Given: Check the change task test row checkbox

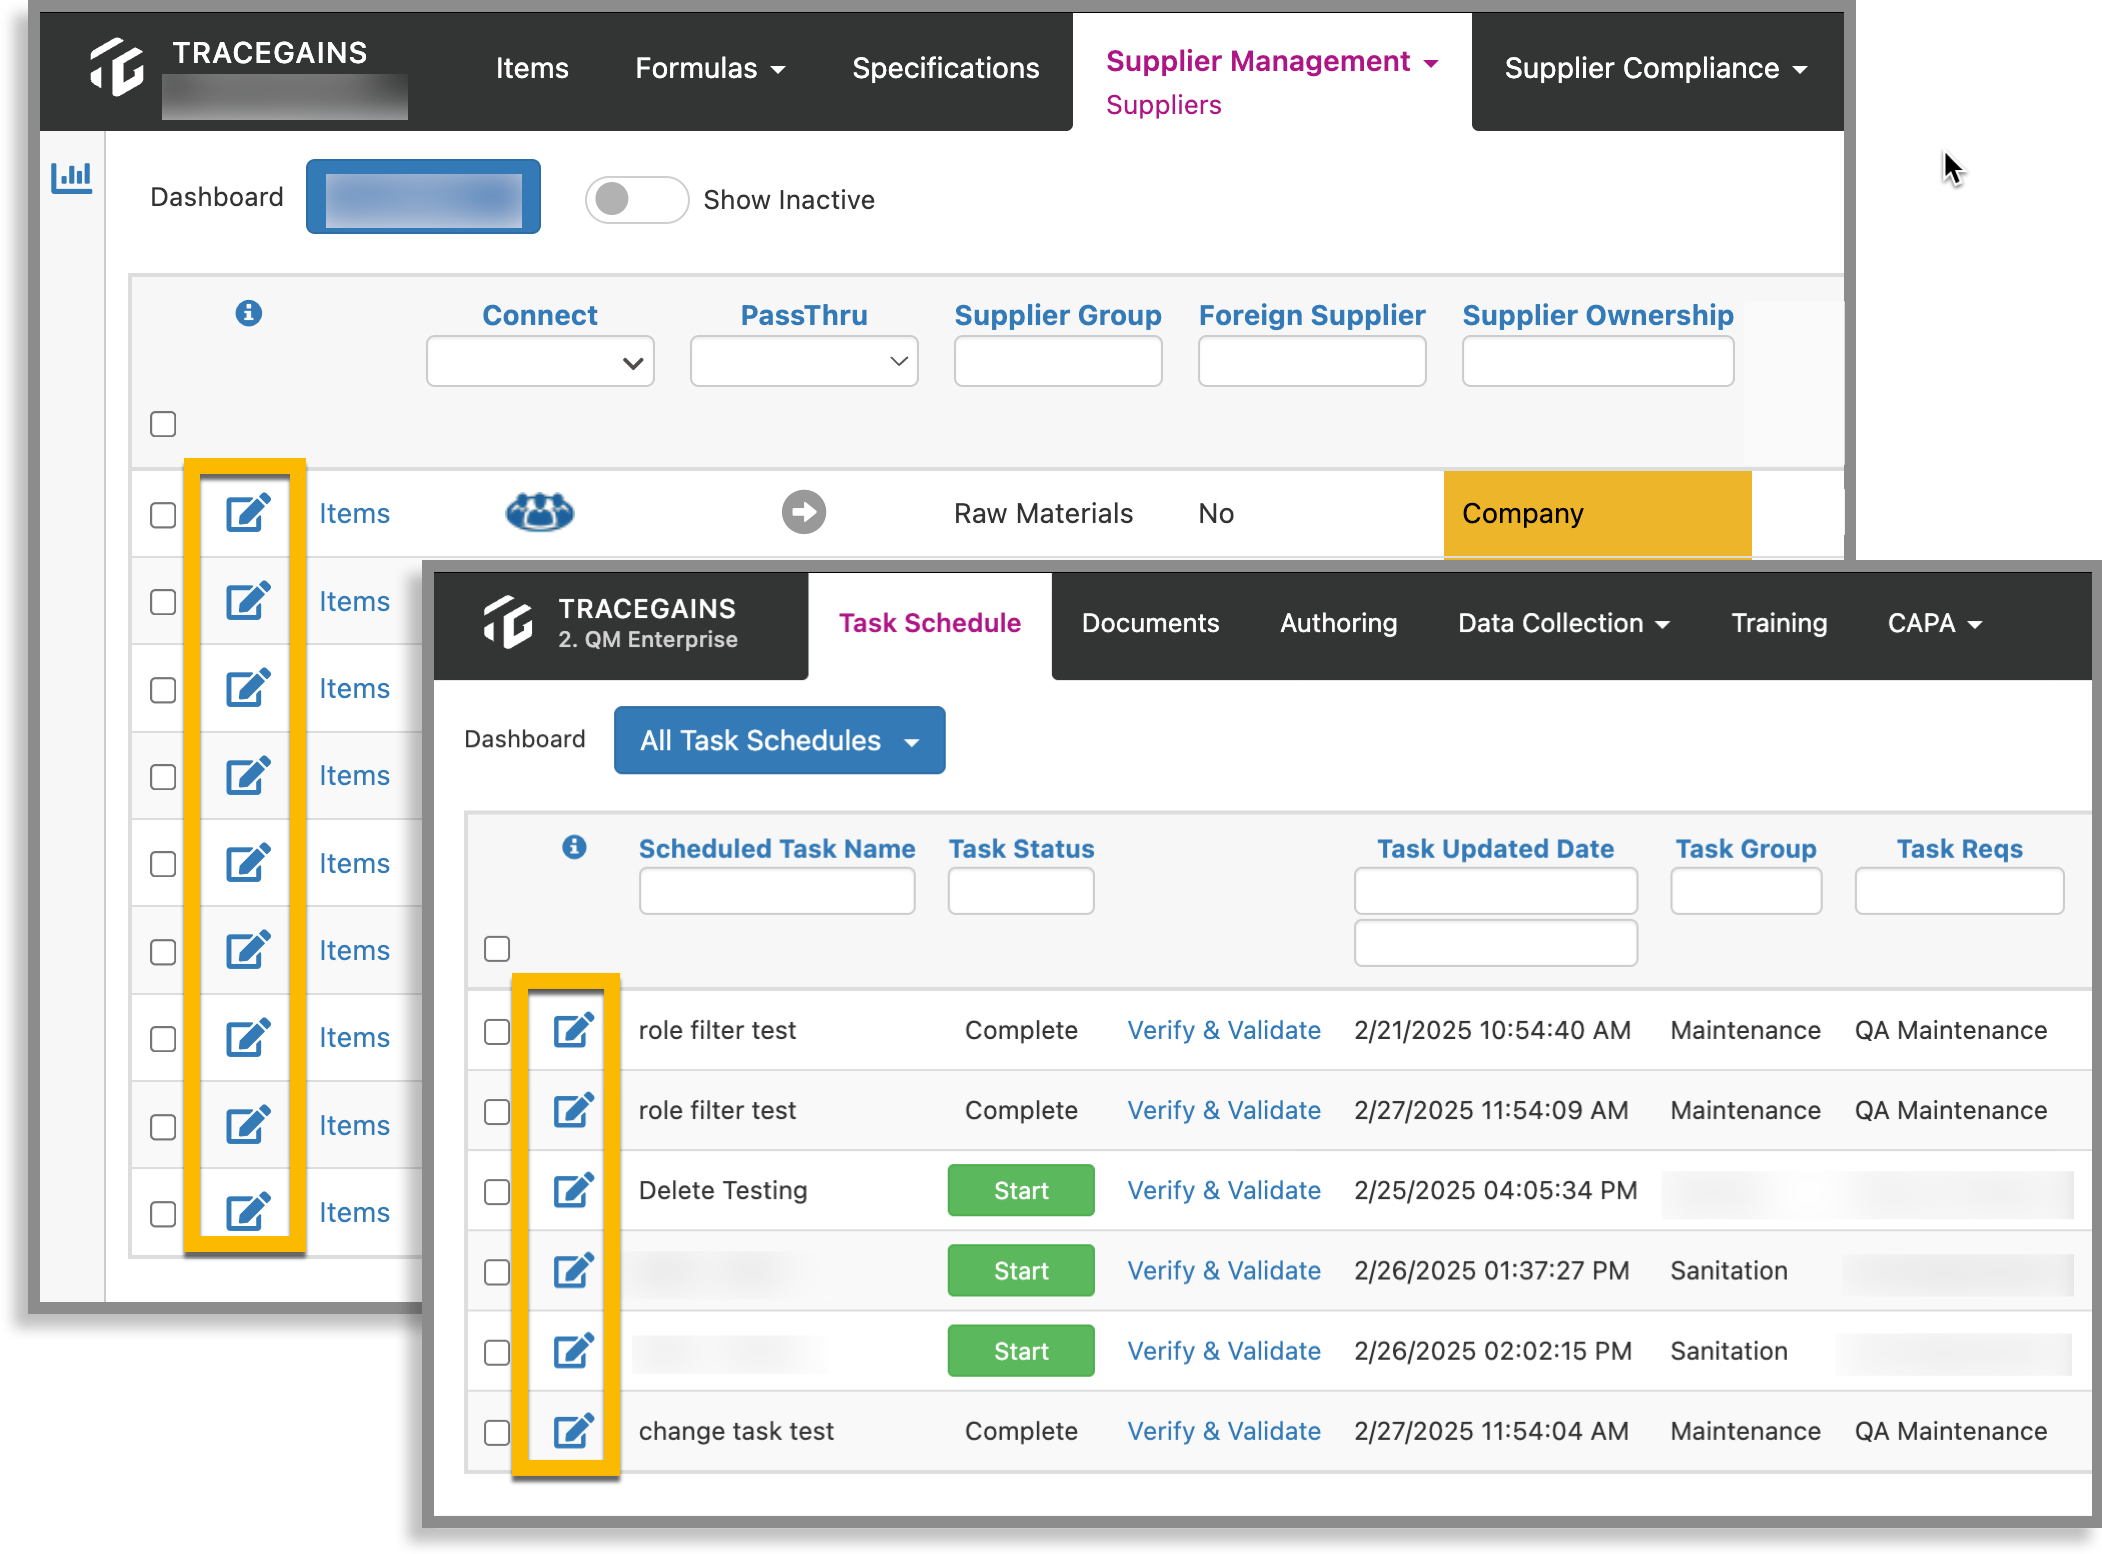Looking at the screenshot, I should point(497,1432).
